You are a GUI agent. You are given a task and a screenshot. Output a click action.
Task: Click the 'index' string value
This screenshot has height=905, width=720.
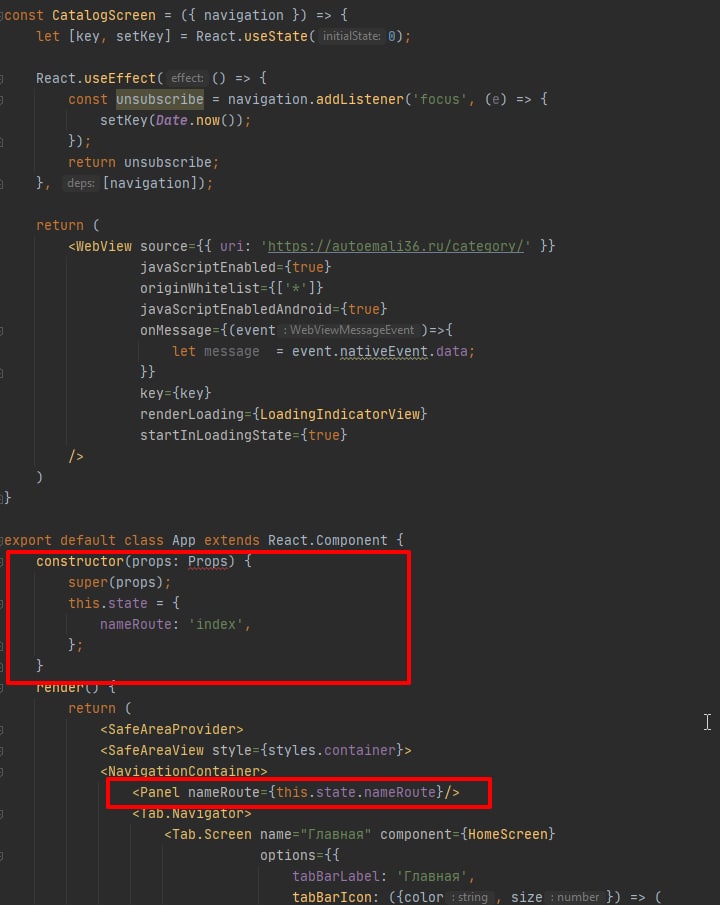(215, 624)
